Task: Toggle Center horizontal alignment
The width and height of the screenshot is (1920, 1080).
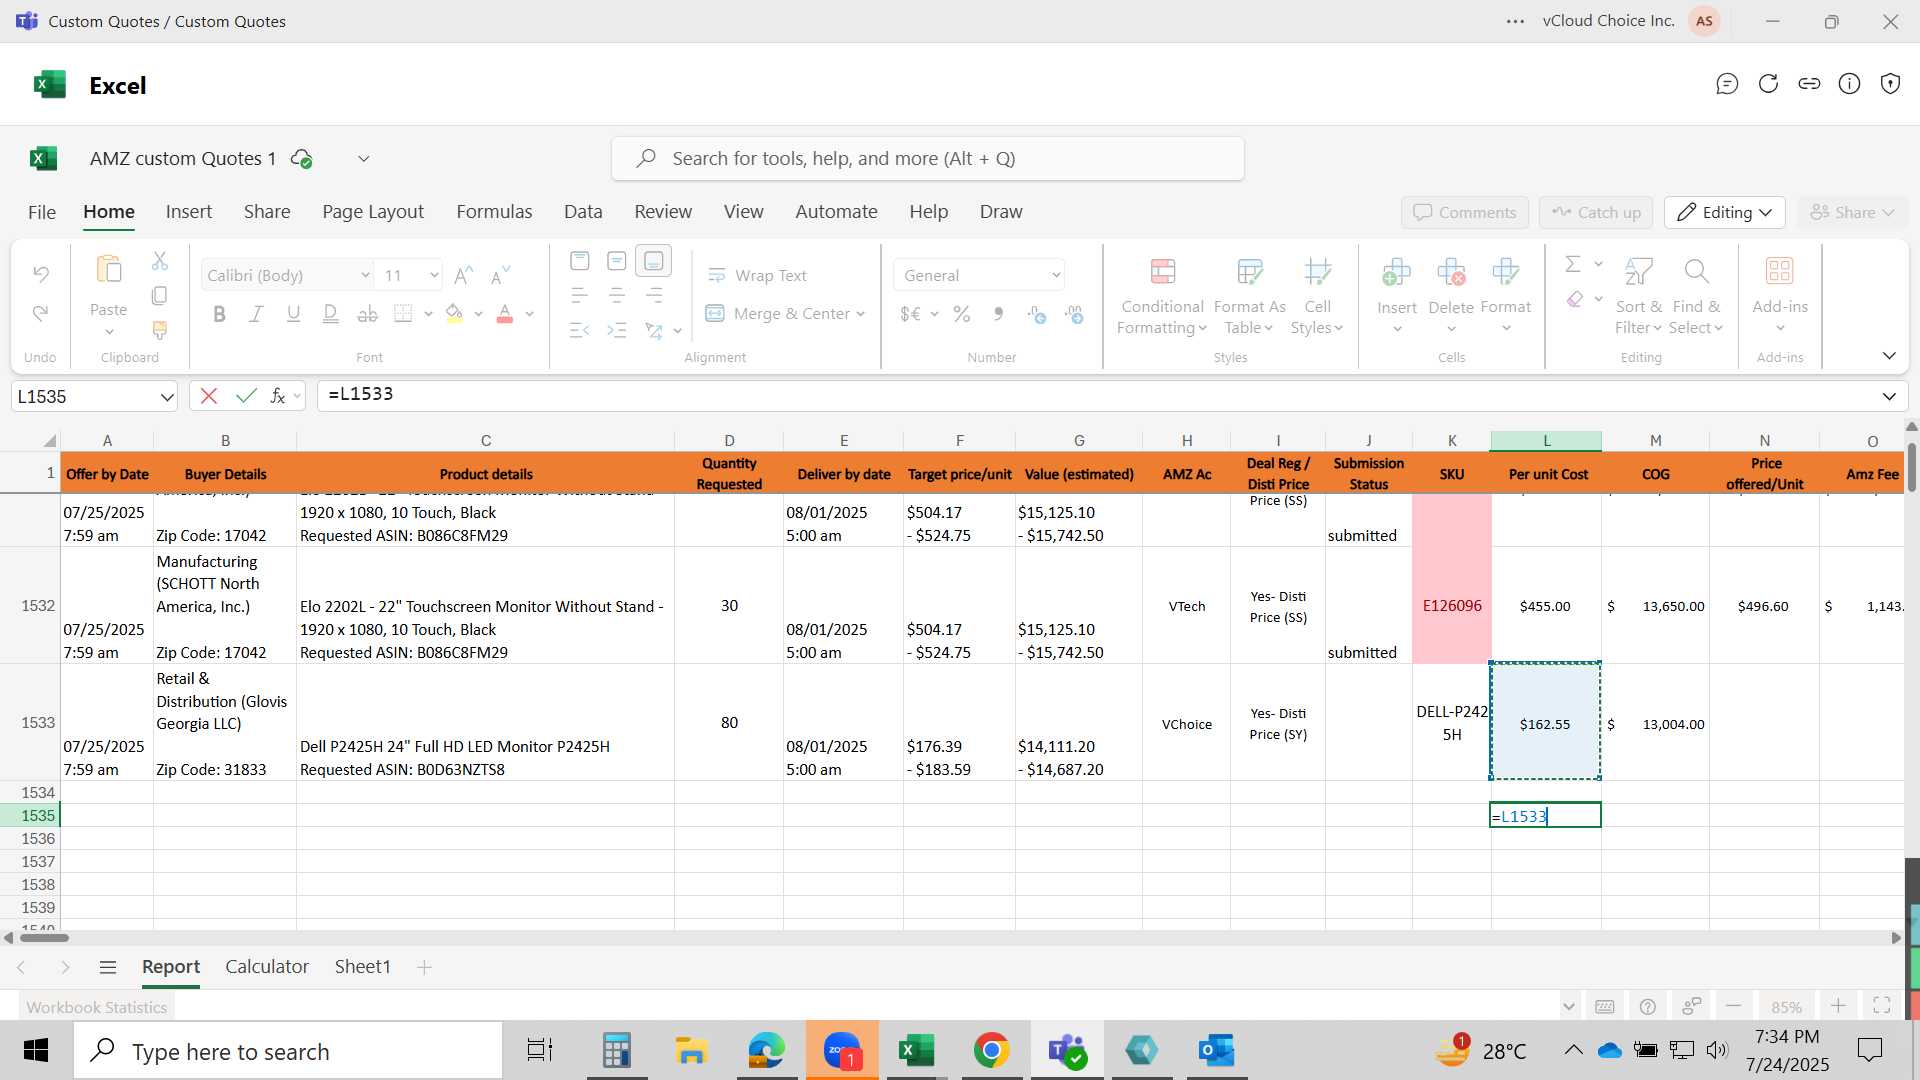Action: click(x=617, y=295)
